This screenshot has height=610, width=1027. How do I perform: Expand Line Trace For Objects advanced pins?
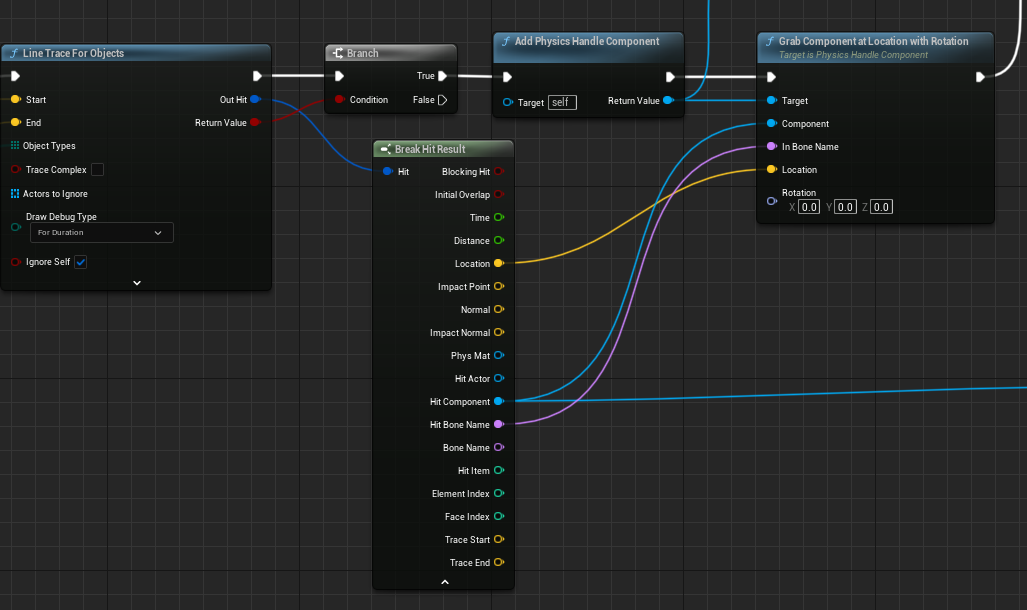[x=137, y=283]
